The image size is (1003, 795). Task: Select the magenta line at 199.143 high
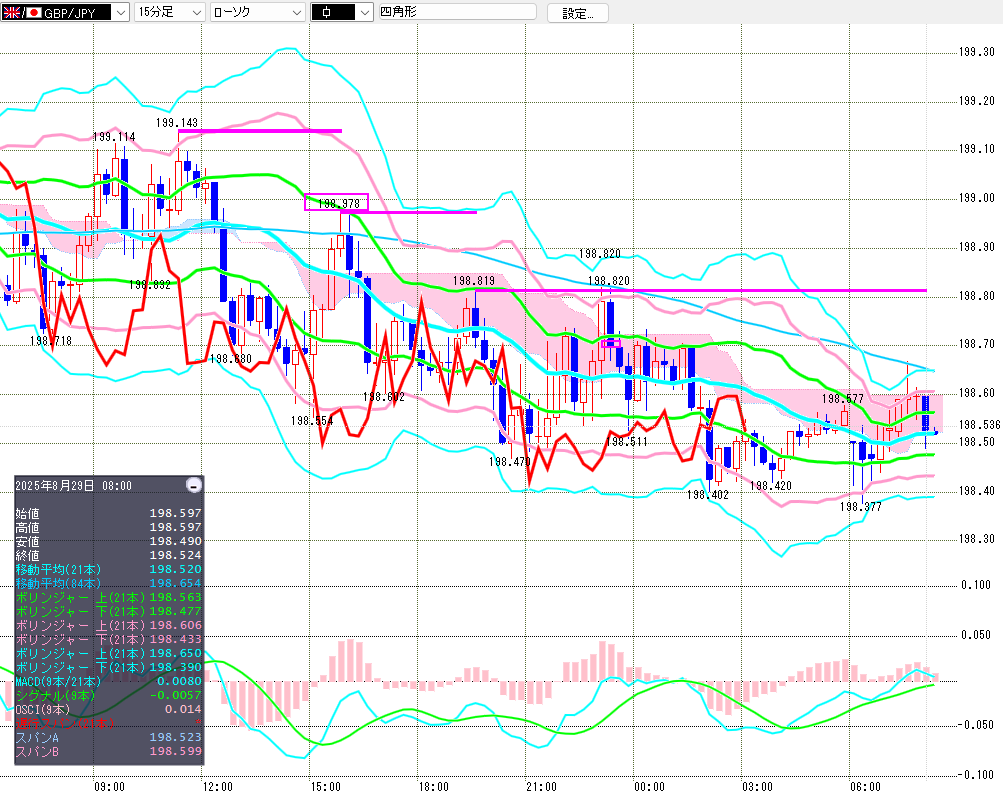pyautogui.click(x=260, y=131)
